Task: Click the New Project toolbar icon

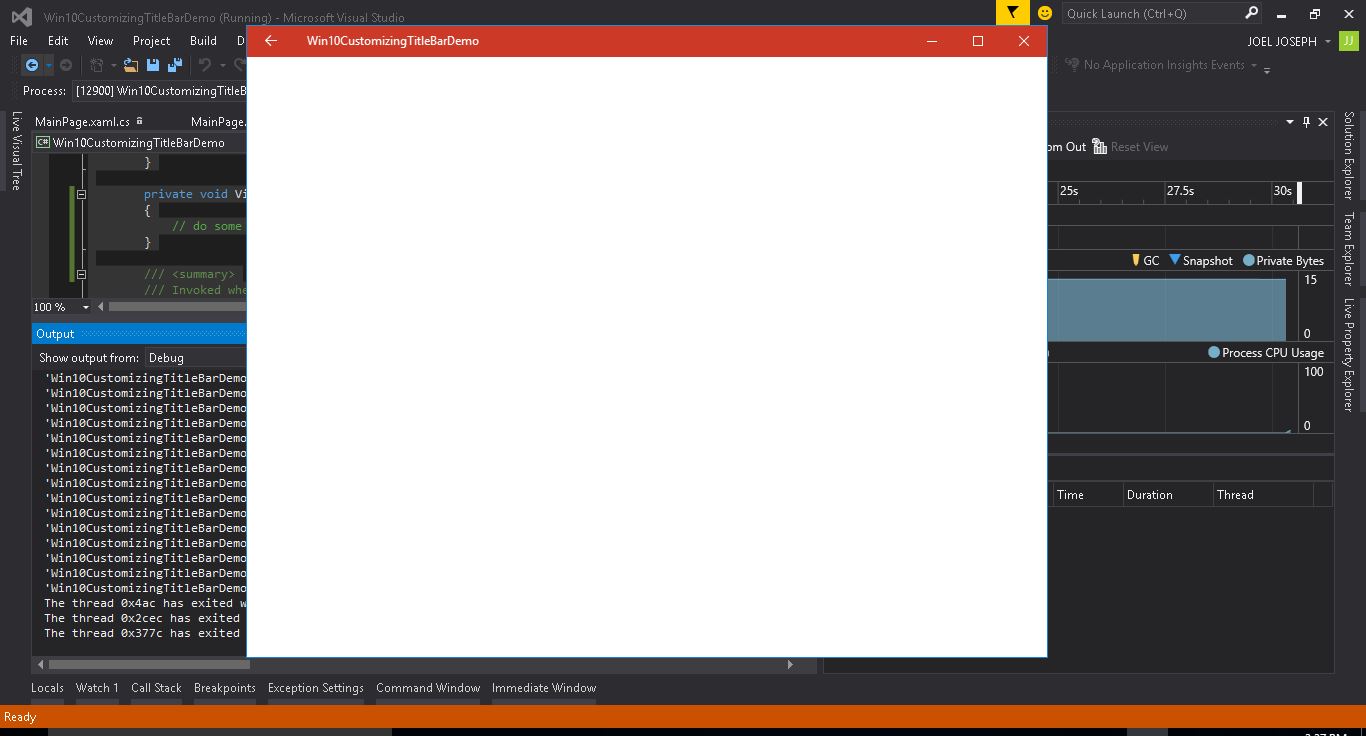Action: [97, 65]
